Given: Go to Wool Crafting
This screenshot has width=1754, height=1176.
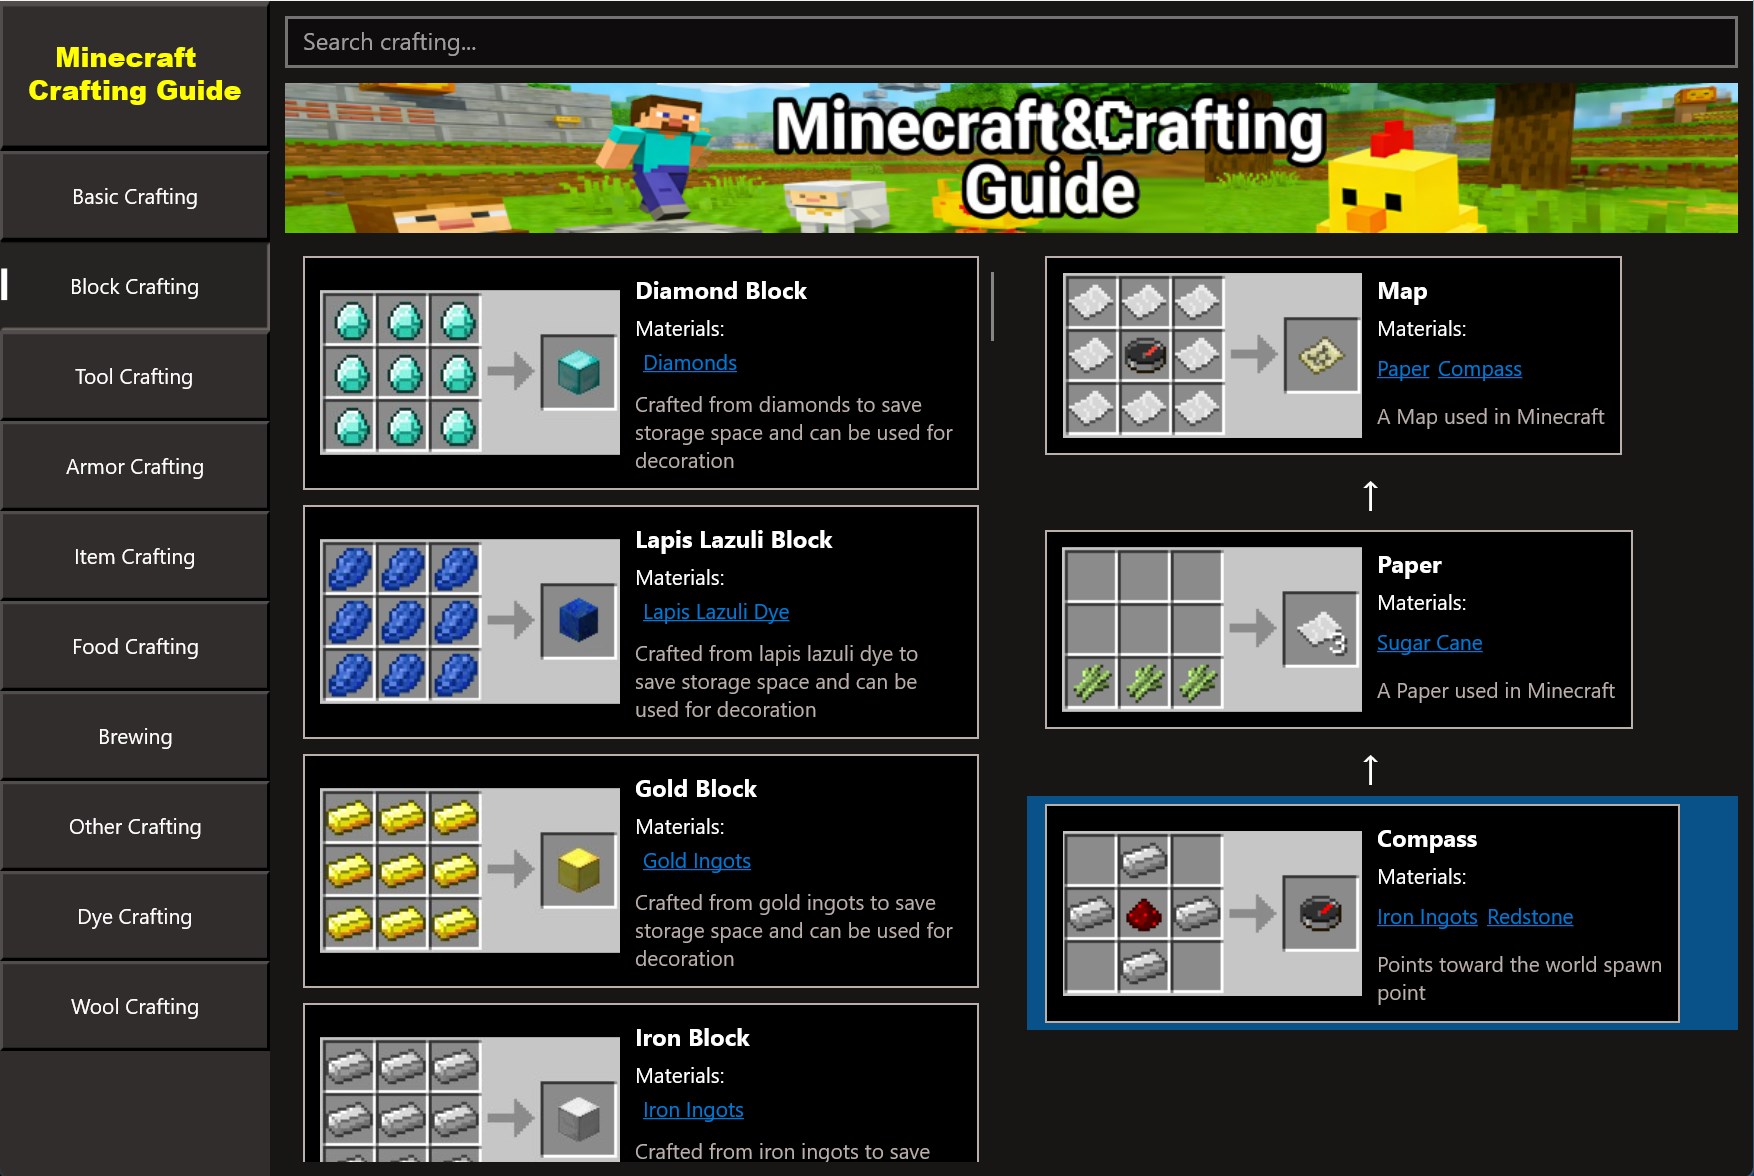Looking at the screenshot, I should click(x=135, y=1006).
